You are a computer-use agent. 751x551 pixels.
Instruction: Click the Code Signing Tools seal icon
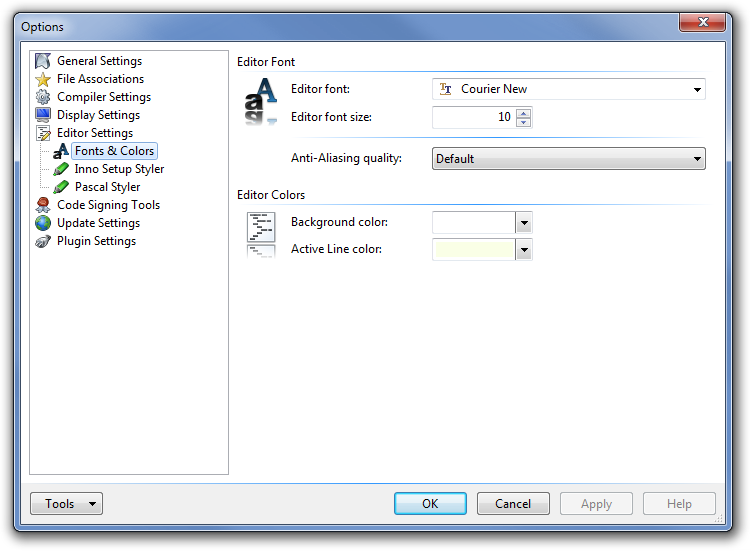click(43, 205)
